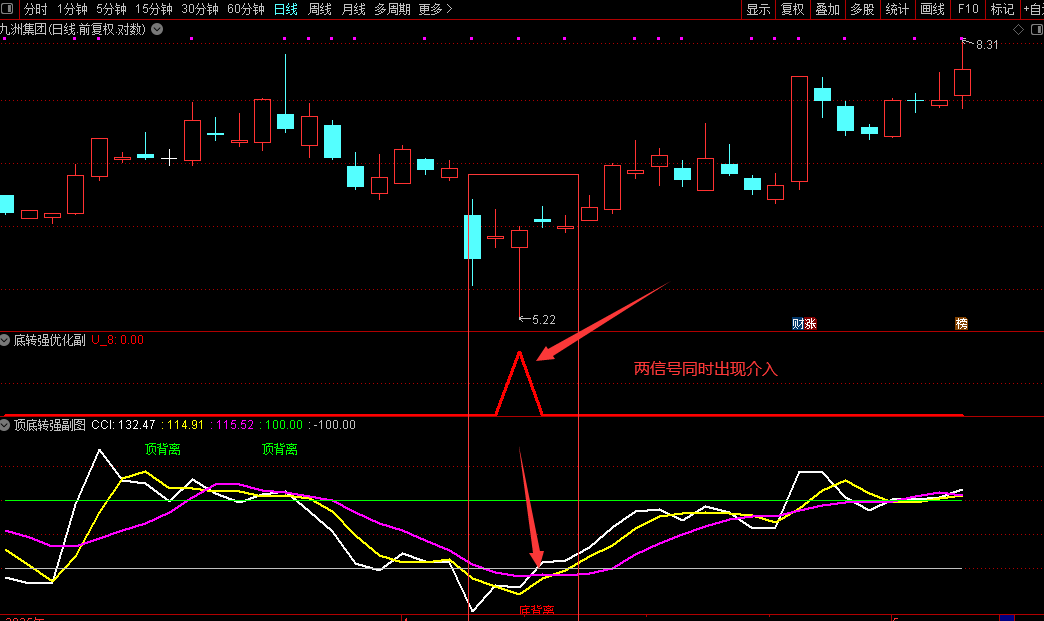Switch to the 5分钟 period tab

[111, 9]
